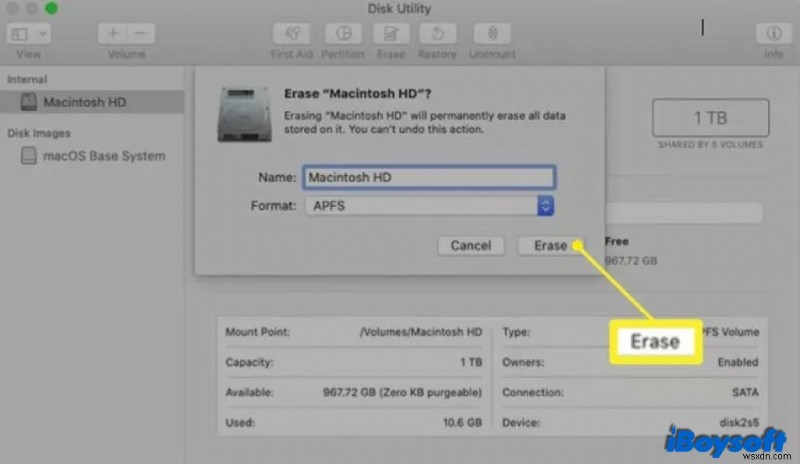Click the Owners value Enabled

click(738, 362)
